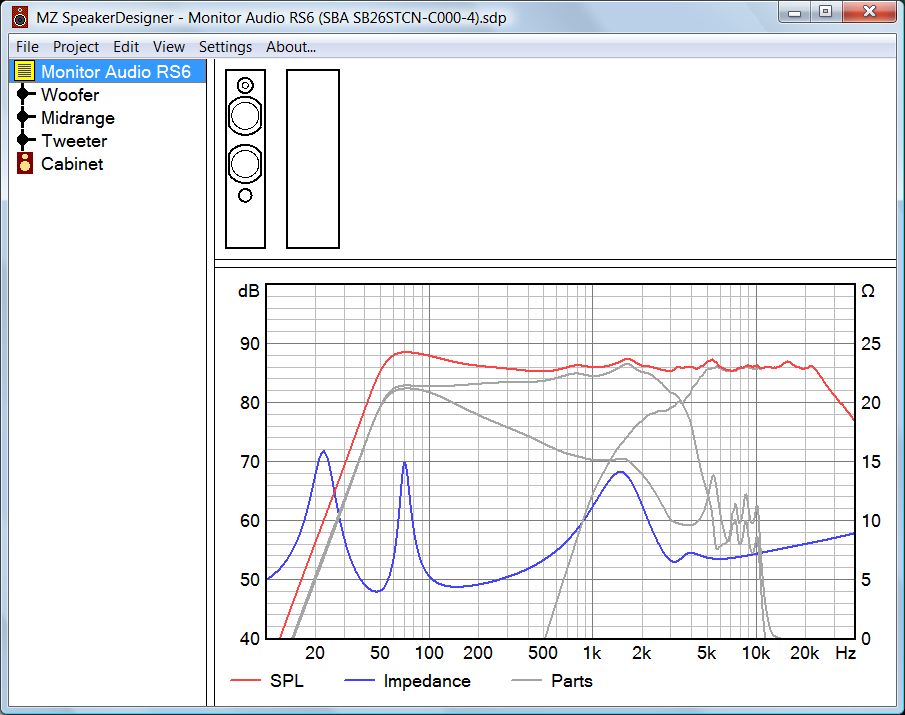Click the crossover icon next to Tweeter
Screen dimensions: 905x715
coord(24,140)
